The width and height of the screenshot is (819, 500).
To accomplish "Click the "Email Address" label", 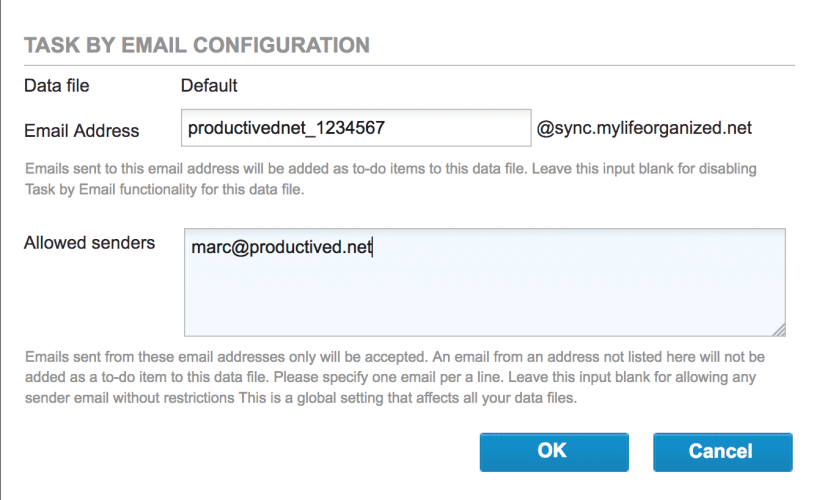I will point(82,130).
